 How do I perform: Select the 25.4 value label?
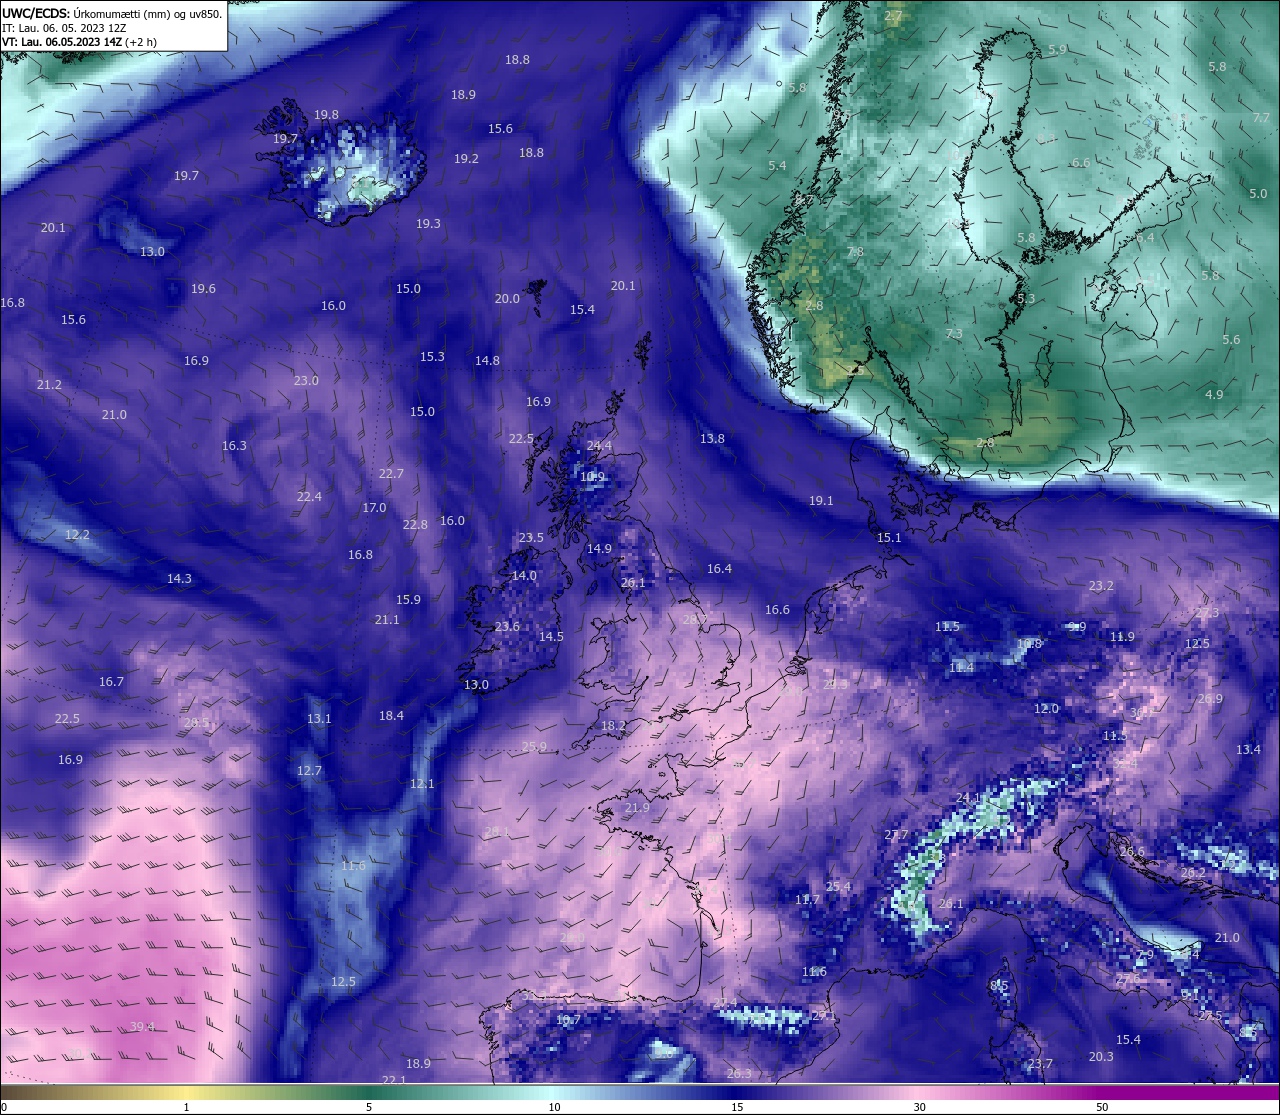click(x=838, y=886)
